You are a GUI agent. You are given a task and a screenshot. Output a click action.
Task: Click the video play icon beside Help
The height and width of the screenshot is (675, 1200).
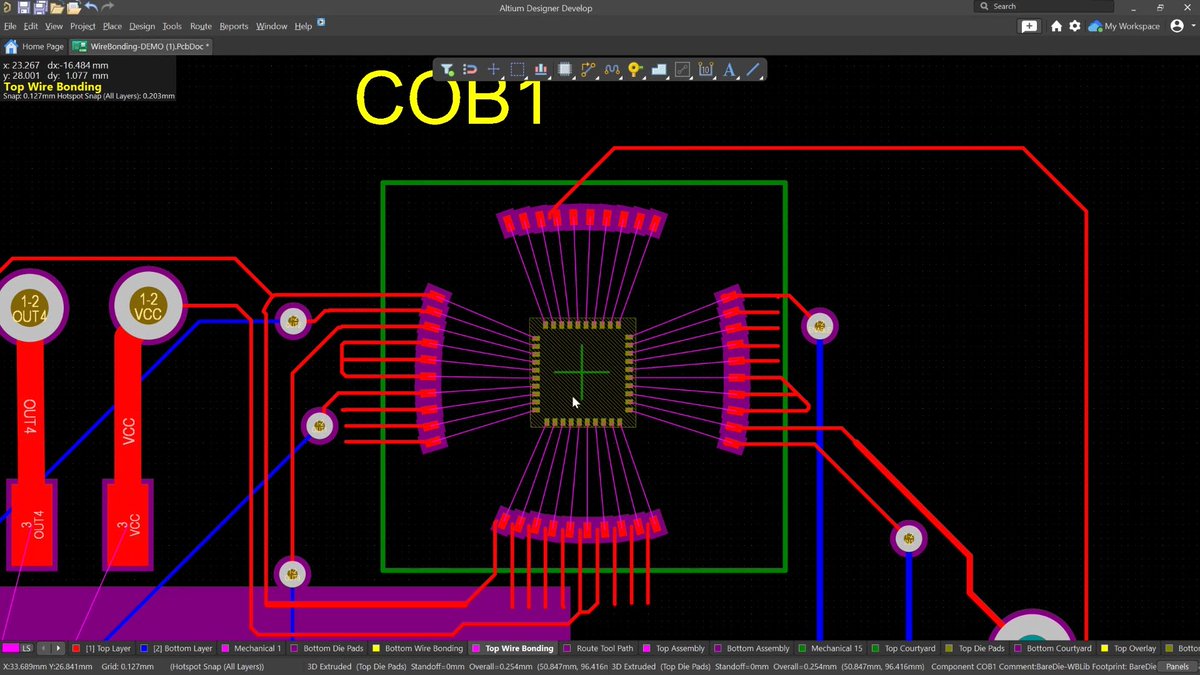pos(322,24)
